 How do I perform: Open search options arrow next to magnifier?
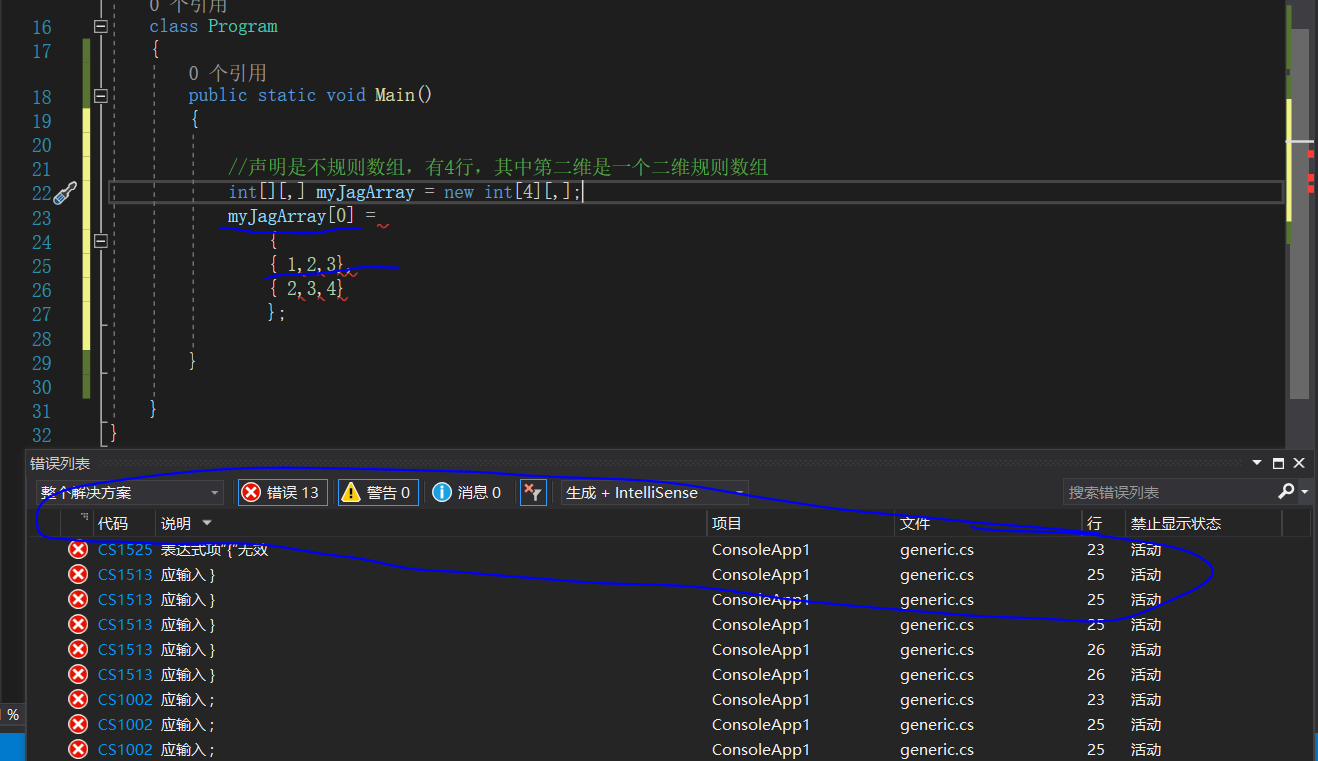coord(1304,492)
